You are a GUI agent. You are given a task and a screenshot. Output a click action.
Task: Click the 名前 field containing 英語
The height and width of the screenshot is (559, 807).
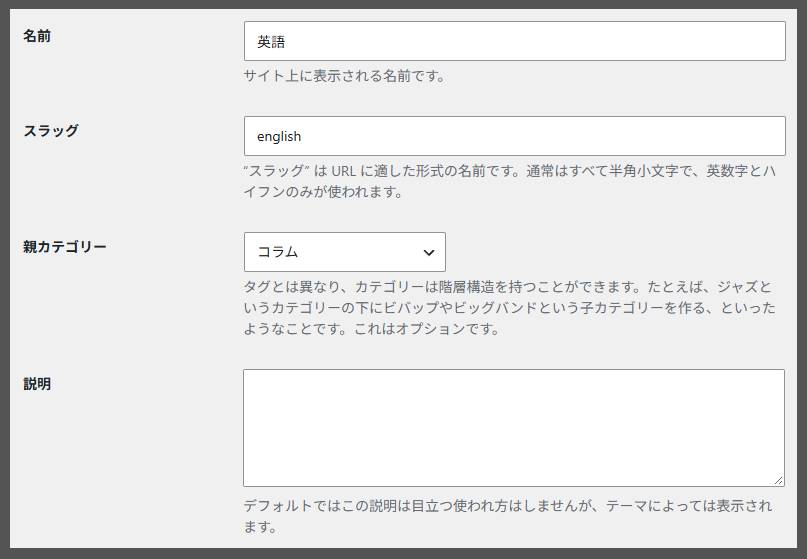[x=515, y=41]
